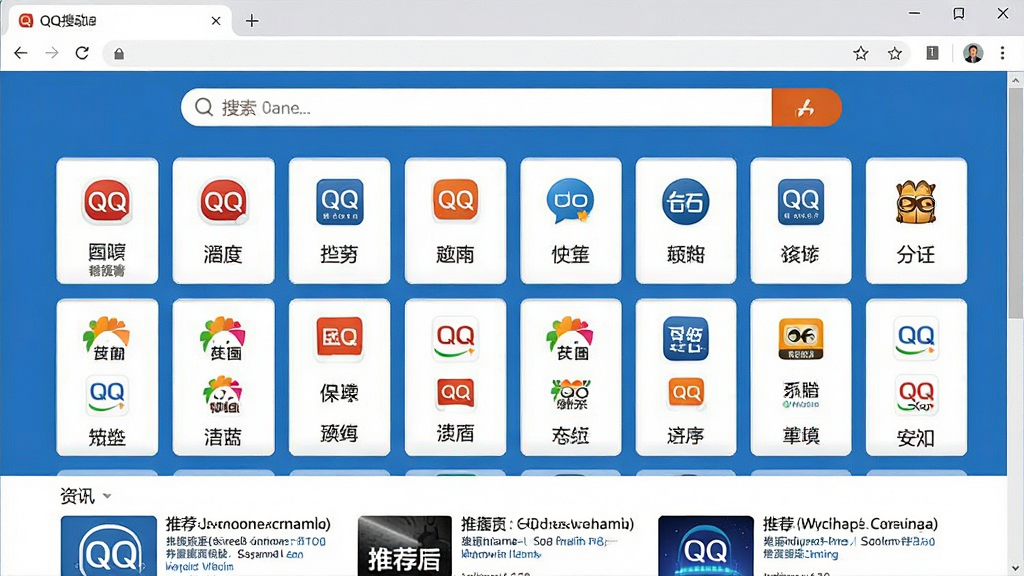
Task: Click the blue QQ icon in the 安知 tile
Action: [x=916, y=338]
